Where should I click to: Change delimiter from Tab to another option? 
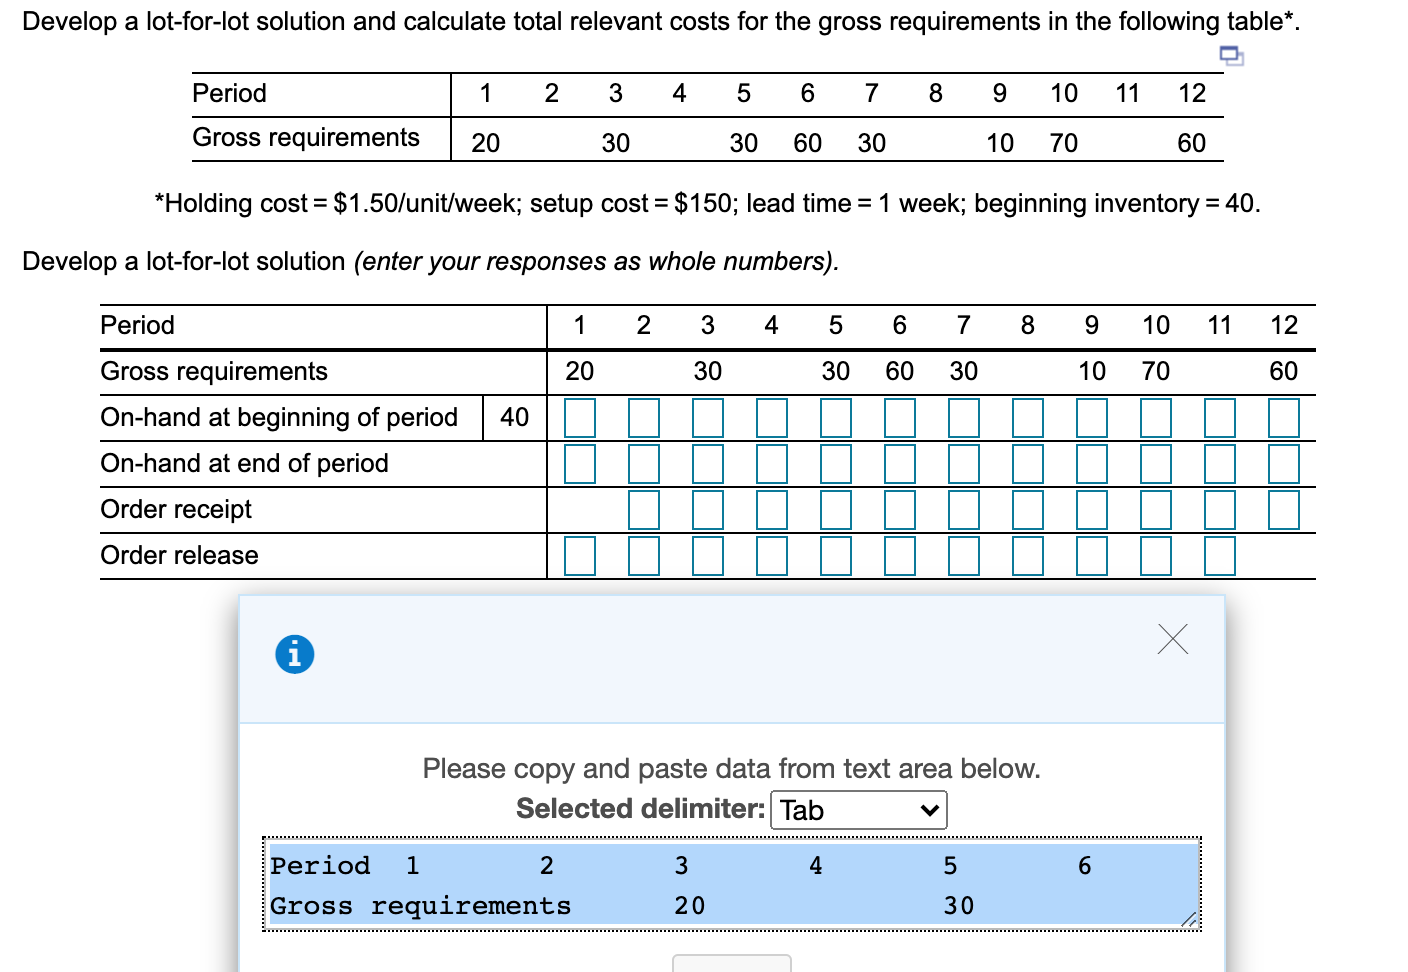tap(858, 810)
